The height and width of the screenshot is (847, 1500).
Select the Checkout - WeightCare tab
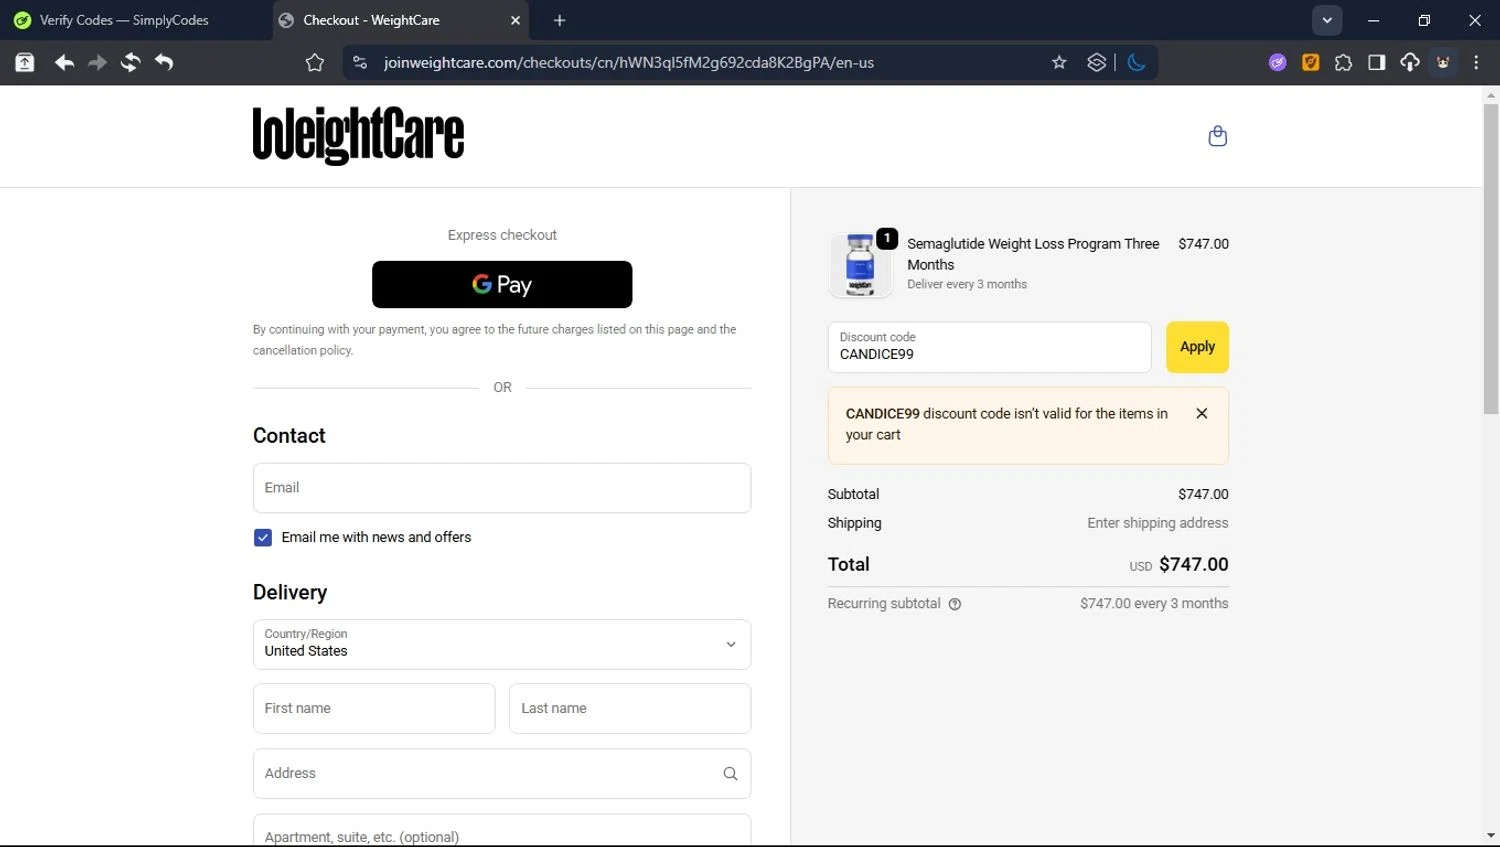coord(401,20)
